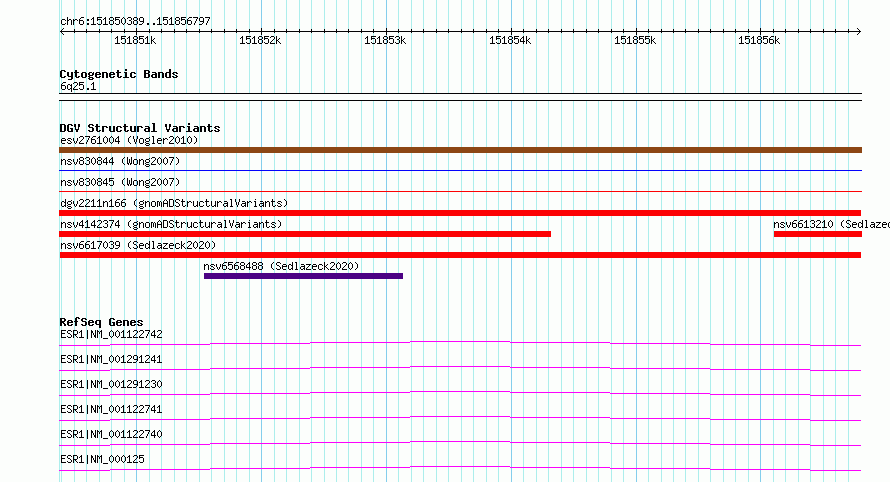Image resolution: width=890 pixels, height=482 pixels.
Task: Click the ruler's left arrow end
Action: click(x=62, y=31)
